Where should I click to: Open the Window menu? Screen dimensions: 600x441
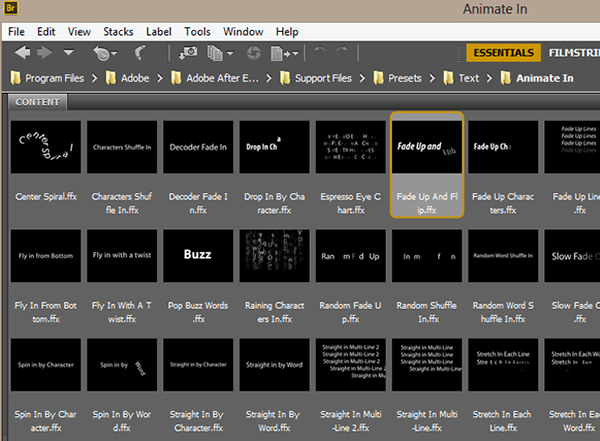click(x=243, y=31)
